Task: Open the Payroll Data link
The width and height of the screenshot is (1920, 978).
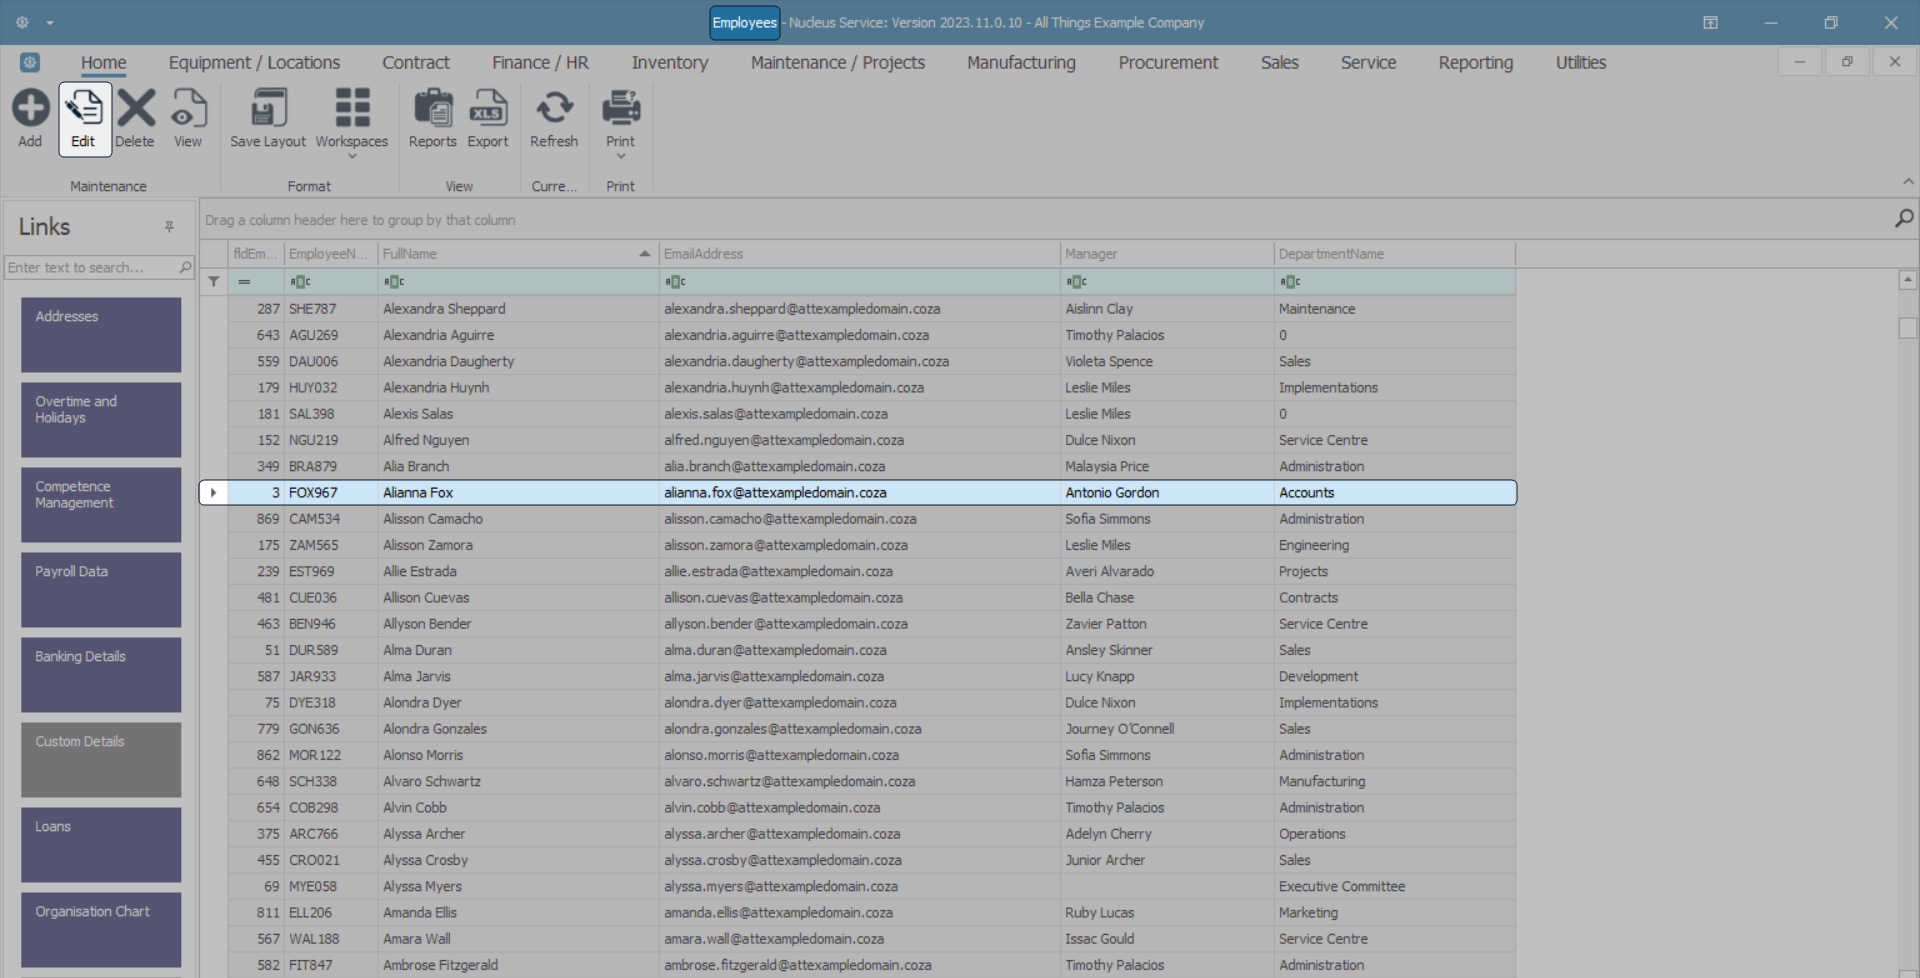Action: [x=101, y=589]
